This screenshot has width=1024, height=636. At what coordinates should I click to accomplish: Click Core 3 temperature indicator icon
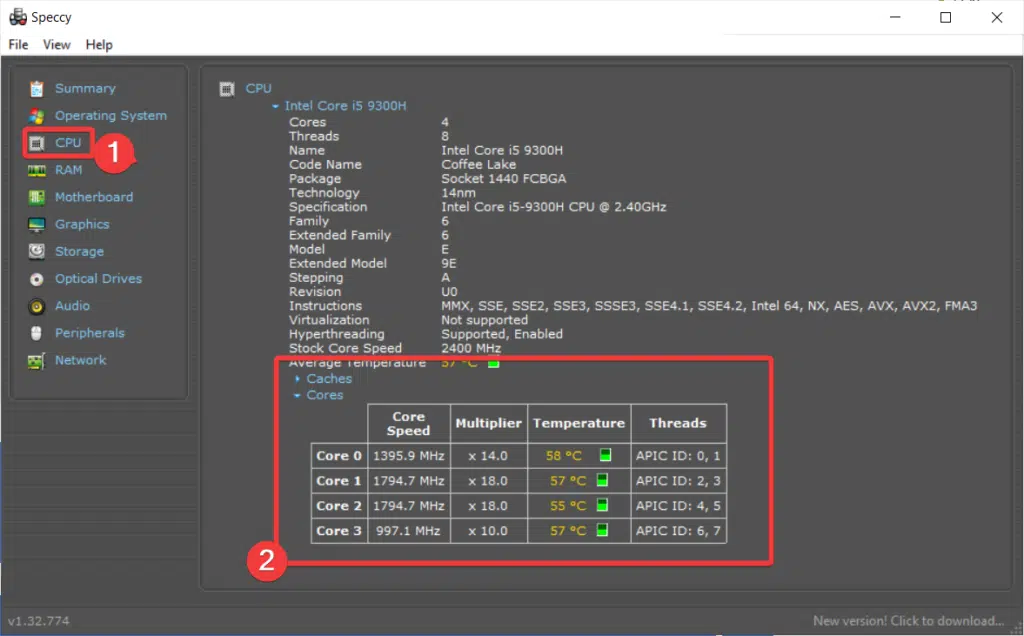[x=602, y=530]
